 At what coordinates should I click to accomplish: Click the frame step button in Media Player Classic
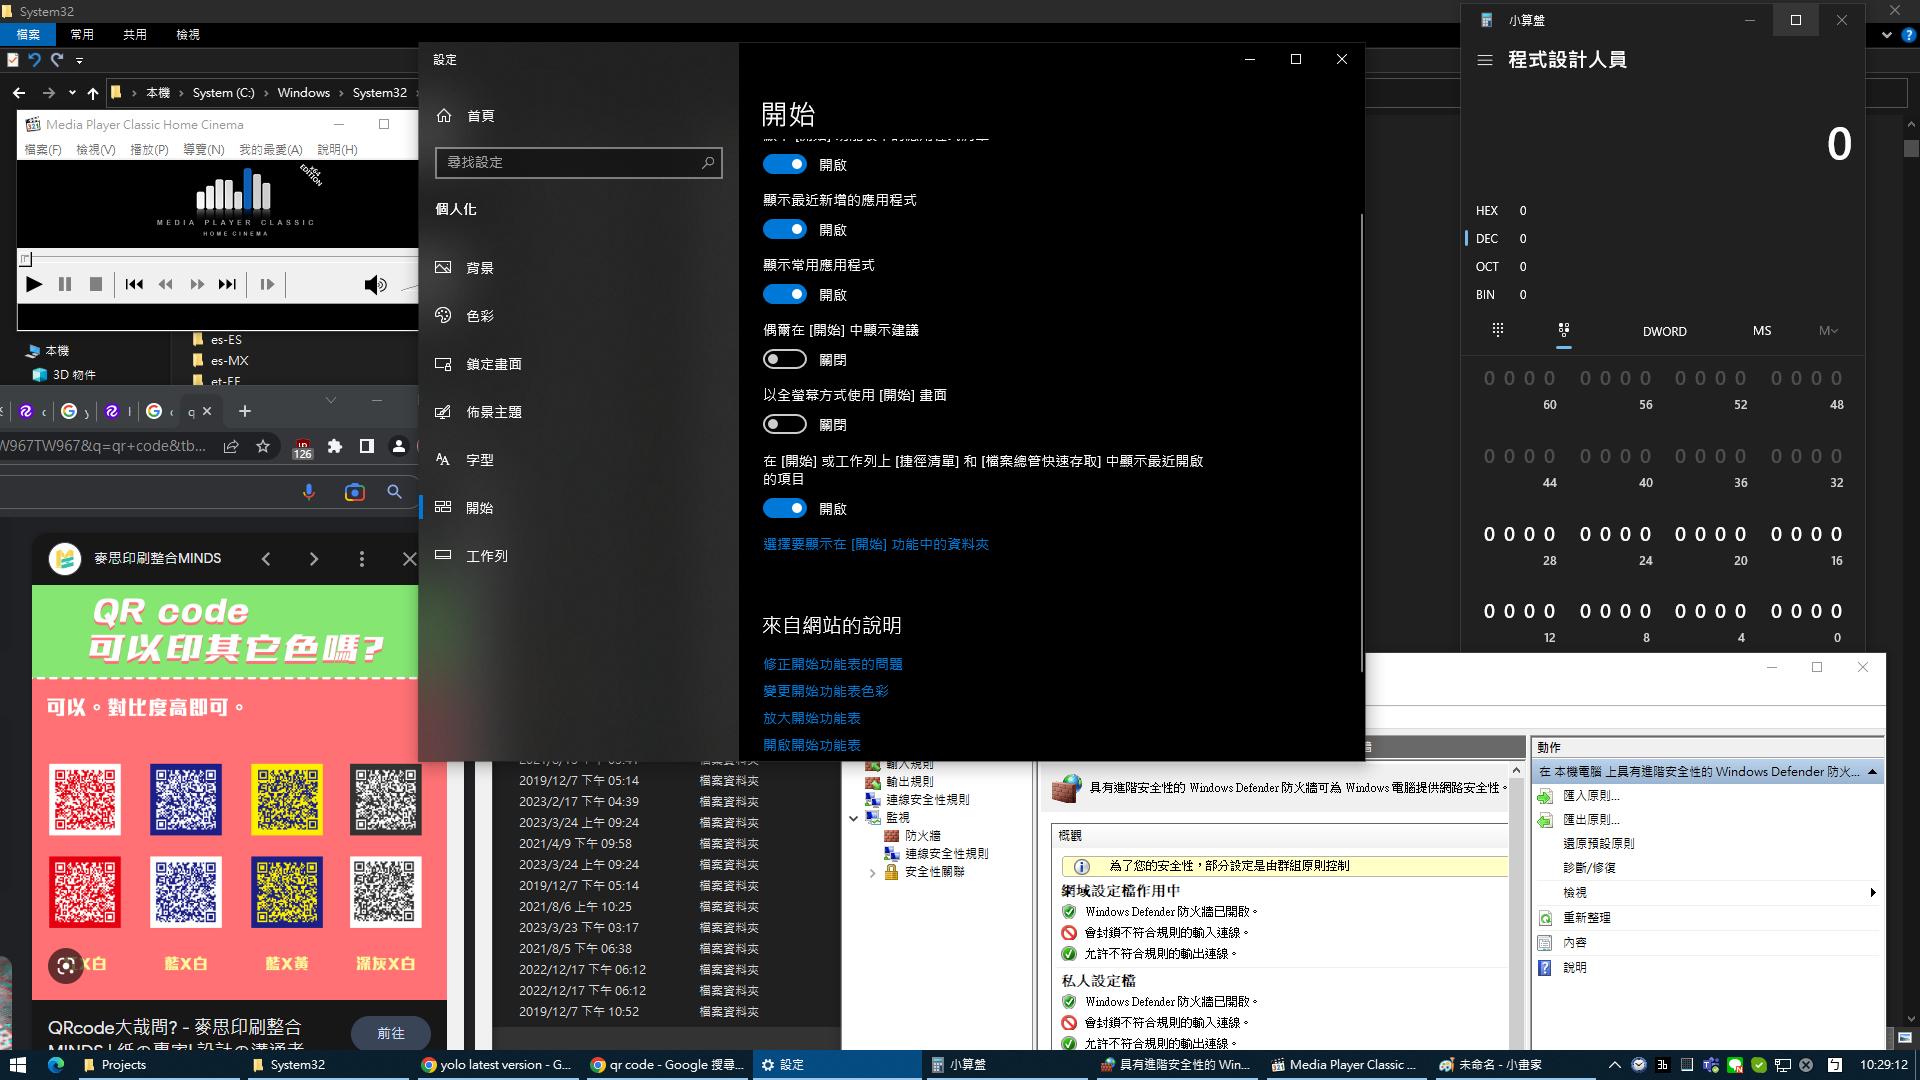tap(267, 284)
